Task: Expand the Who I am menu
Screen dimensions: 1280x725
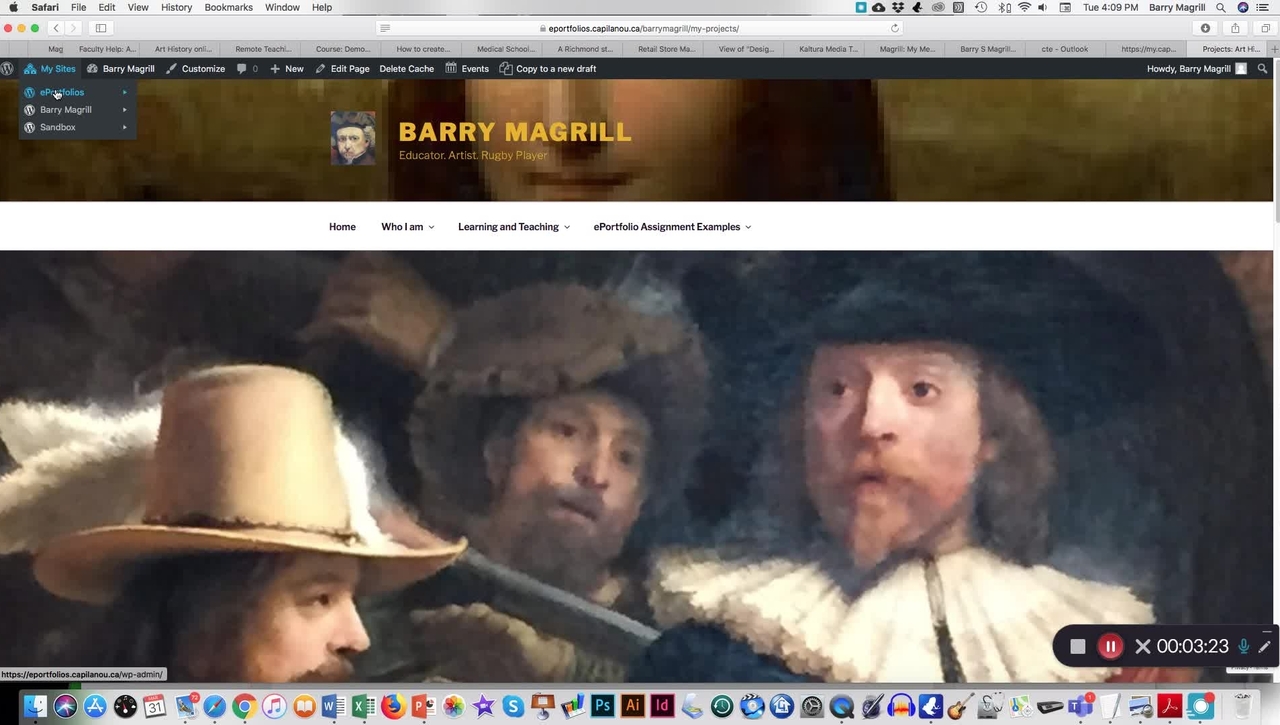Action: [x=407, y=227]
